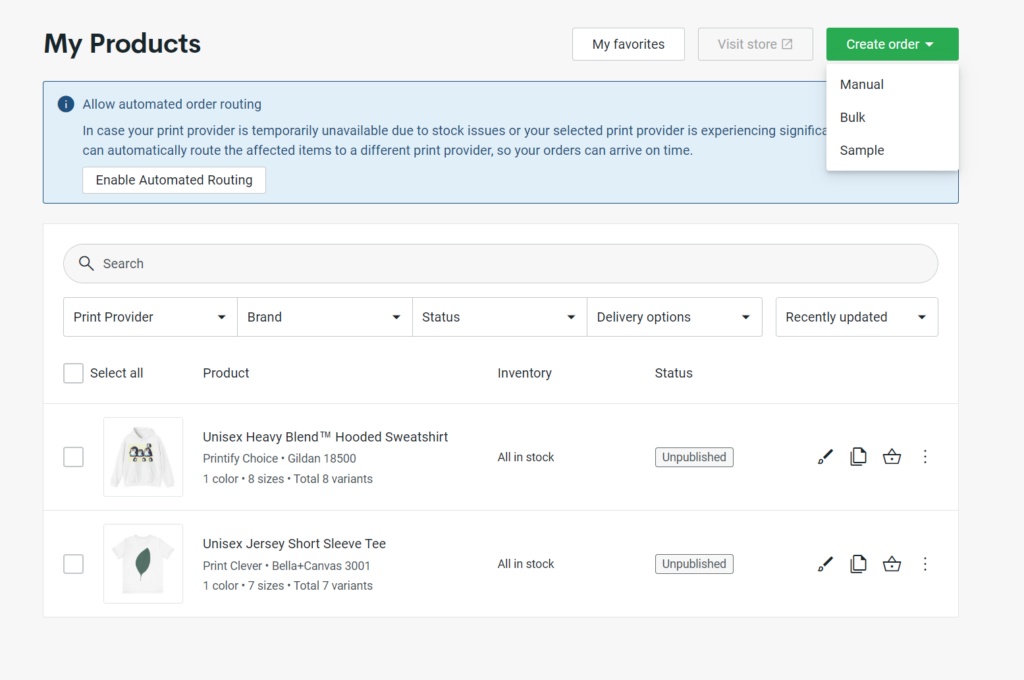This screenshot has width=1024, height=680.
Task: Open the edit pencil for Heavy Blend Hooded Sweatshirt
Action: click(x=825, y=456)
